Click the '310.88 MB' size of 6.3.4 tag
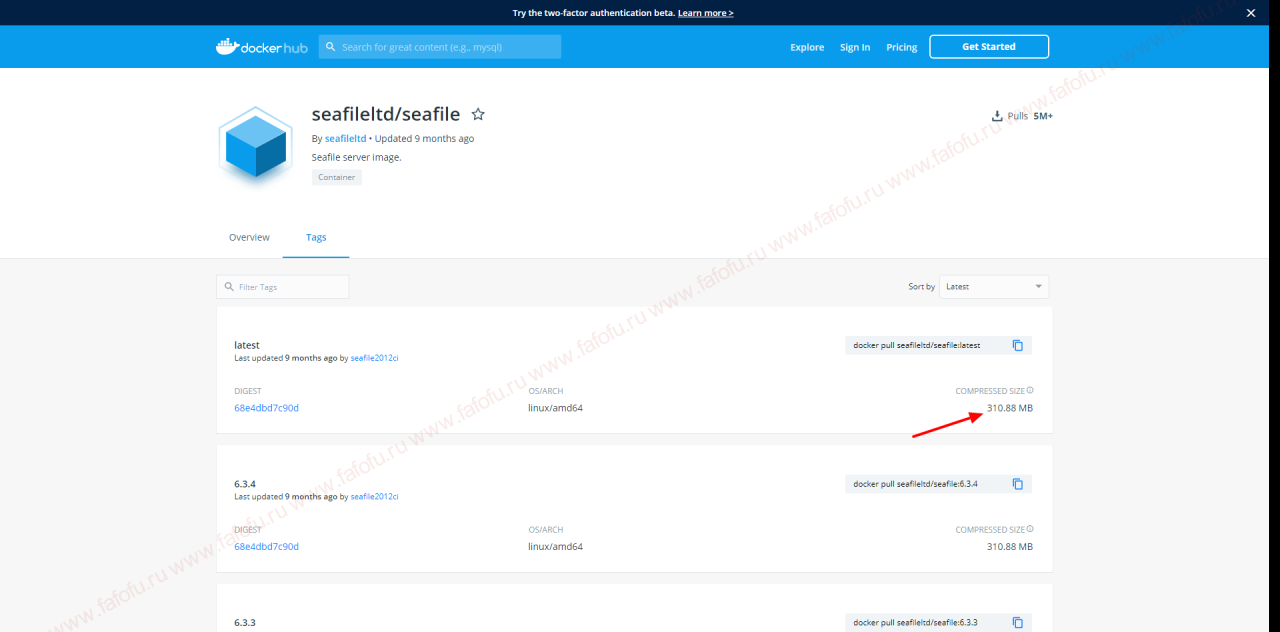Image resolution: width=1280 pixels, height=632 pixels. [1010, 547]
